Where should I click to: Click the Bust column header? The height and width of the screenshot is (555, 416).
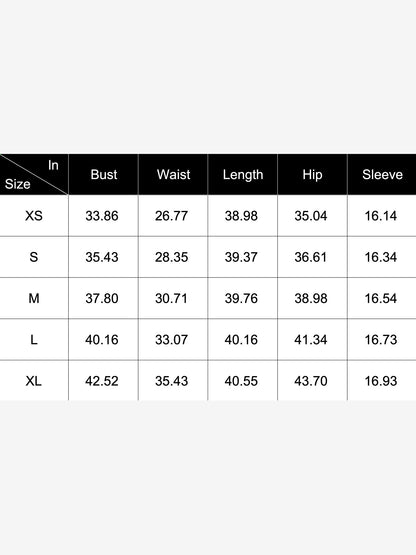coord(104,174)
